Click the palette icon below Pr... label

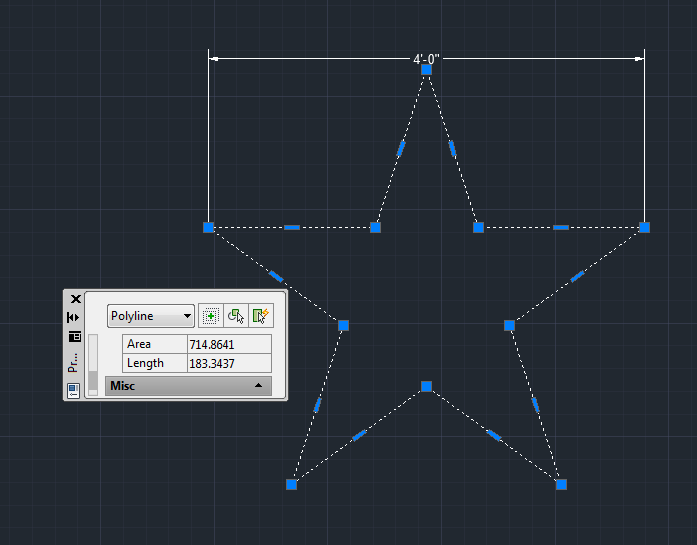click(x=74, y=391)
